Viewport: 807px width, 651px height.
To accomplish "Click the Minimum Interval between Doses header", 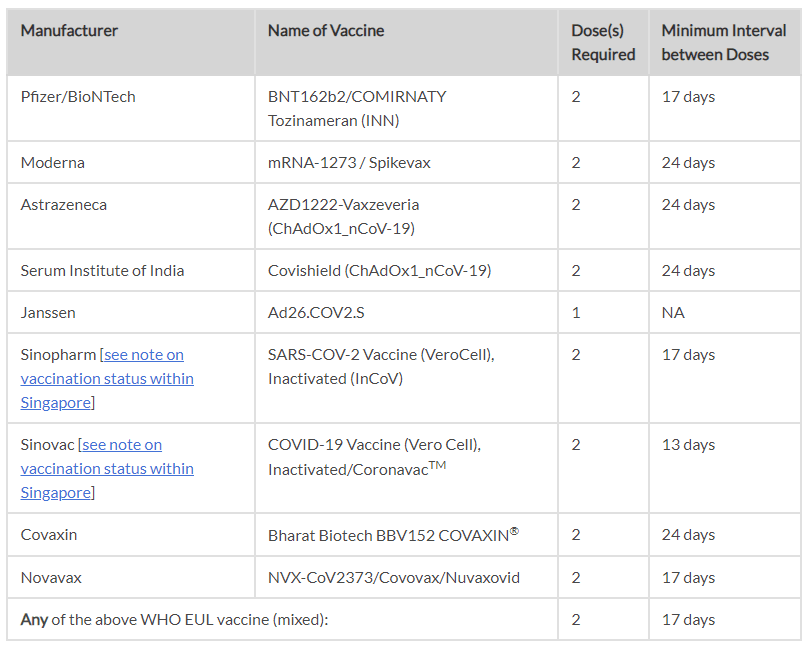I will pyautogui.click(x=723, y=43).
